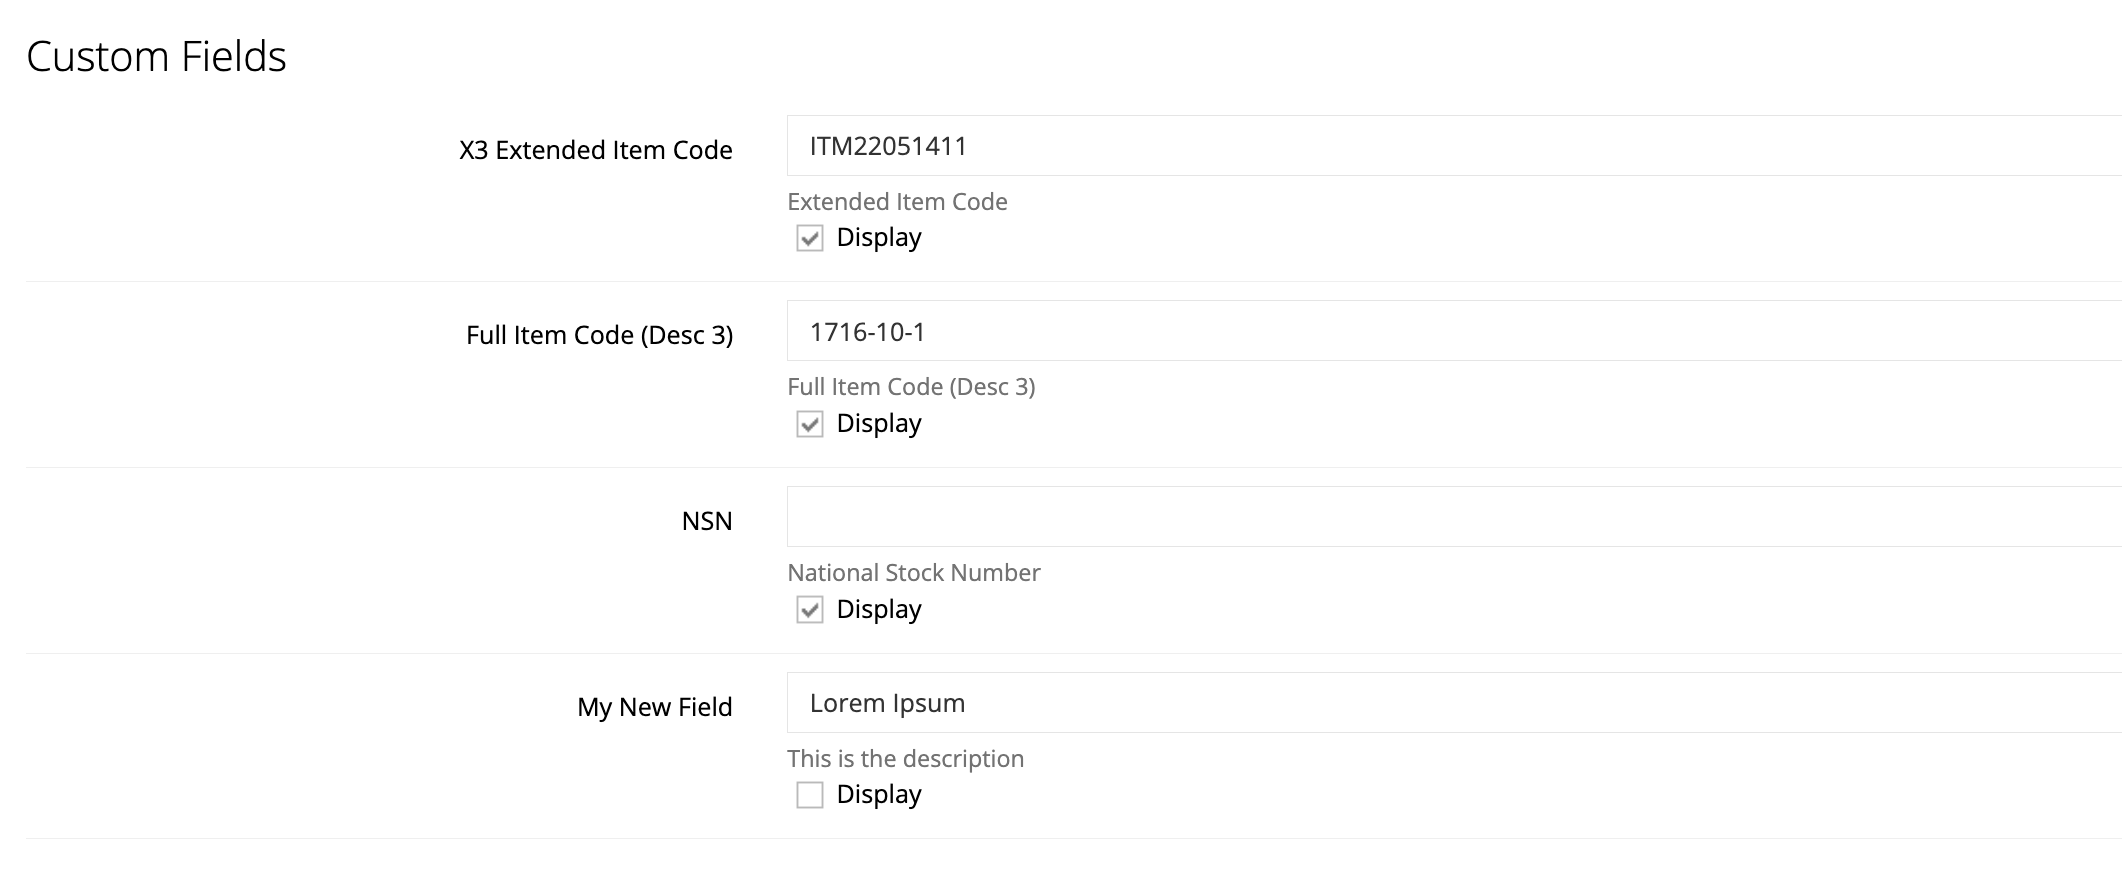Click gray Full Item Code (Desc 3) hint
The height and width of the screenshot is (872, 2122).
pos(911,387)
